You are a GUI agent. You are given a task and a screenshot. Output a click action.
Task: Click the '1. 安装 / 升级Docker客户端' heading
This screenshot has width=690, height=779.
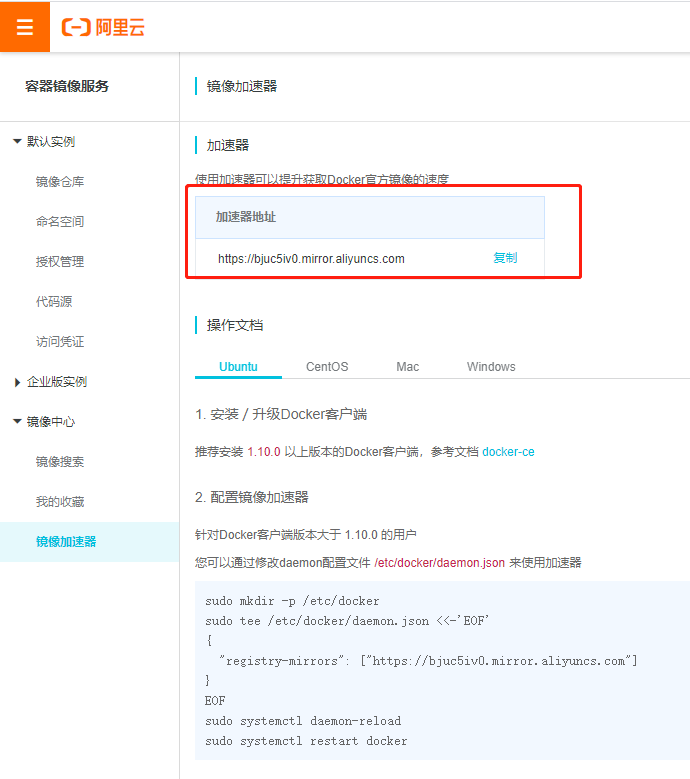click(x=281, y=414)
